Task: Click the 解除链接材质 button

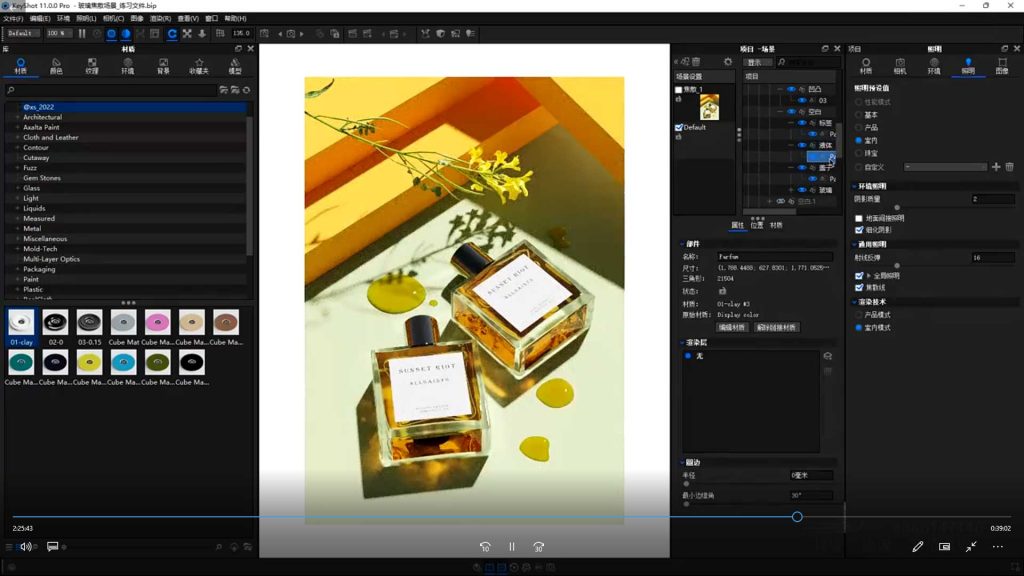Action: tap(776, 327)
